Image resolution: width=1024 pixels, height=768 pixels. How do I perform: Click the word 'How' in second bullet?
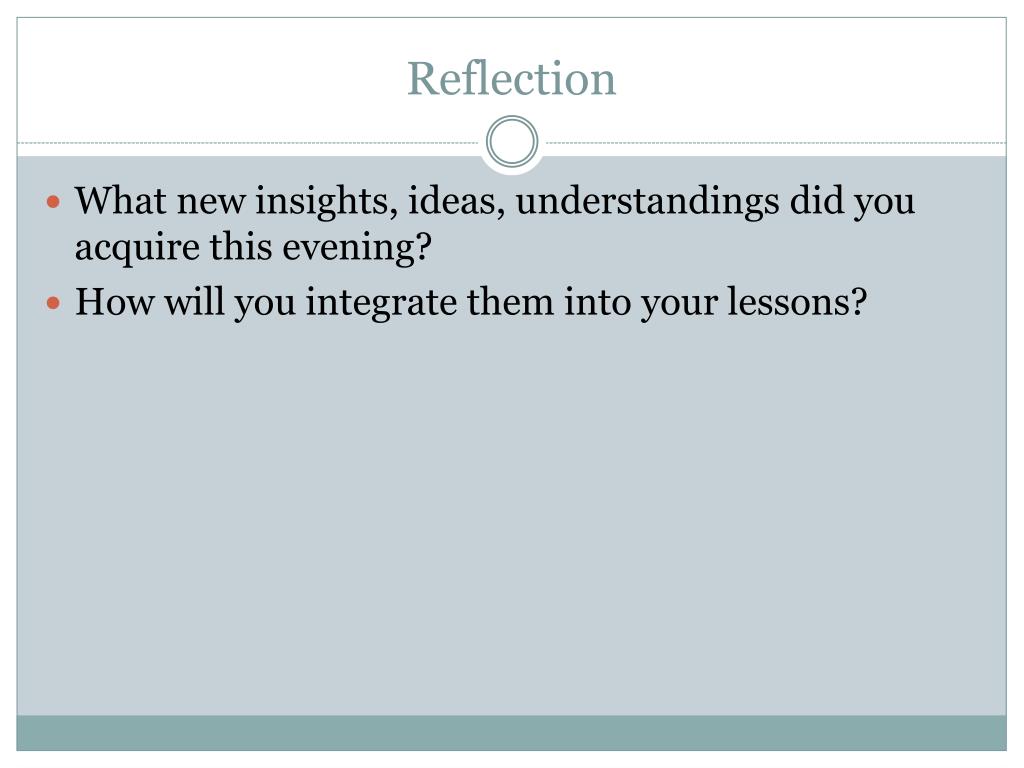coord(114,302)
